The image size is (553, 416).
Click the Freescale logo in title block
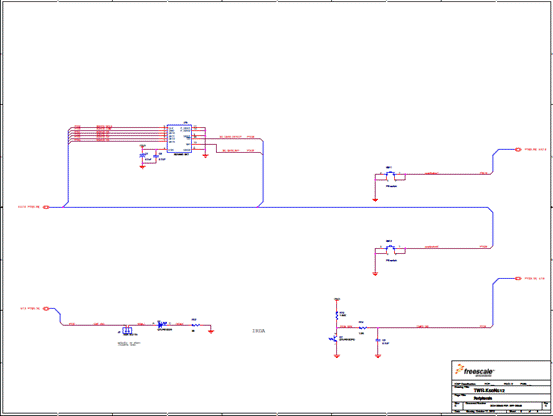click(x=475, y=371)
